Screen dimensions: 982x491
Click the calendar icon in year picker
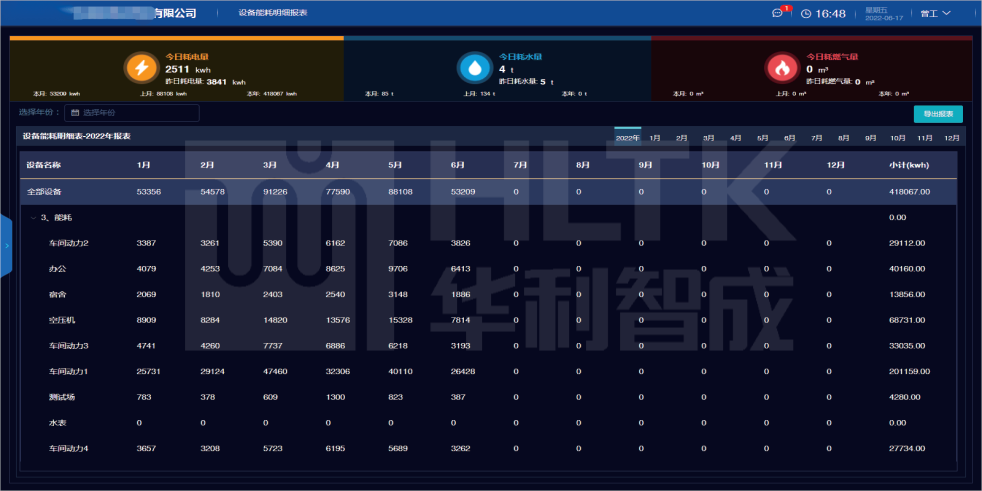pos(75,113)
